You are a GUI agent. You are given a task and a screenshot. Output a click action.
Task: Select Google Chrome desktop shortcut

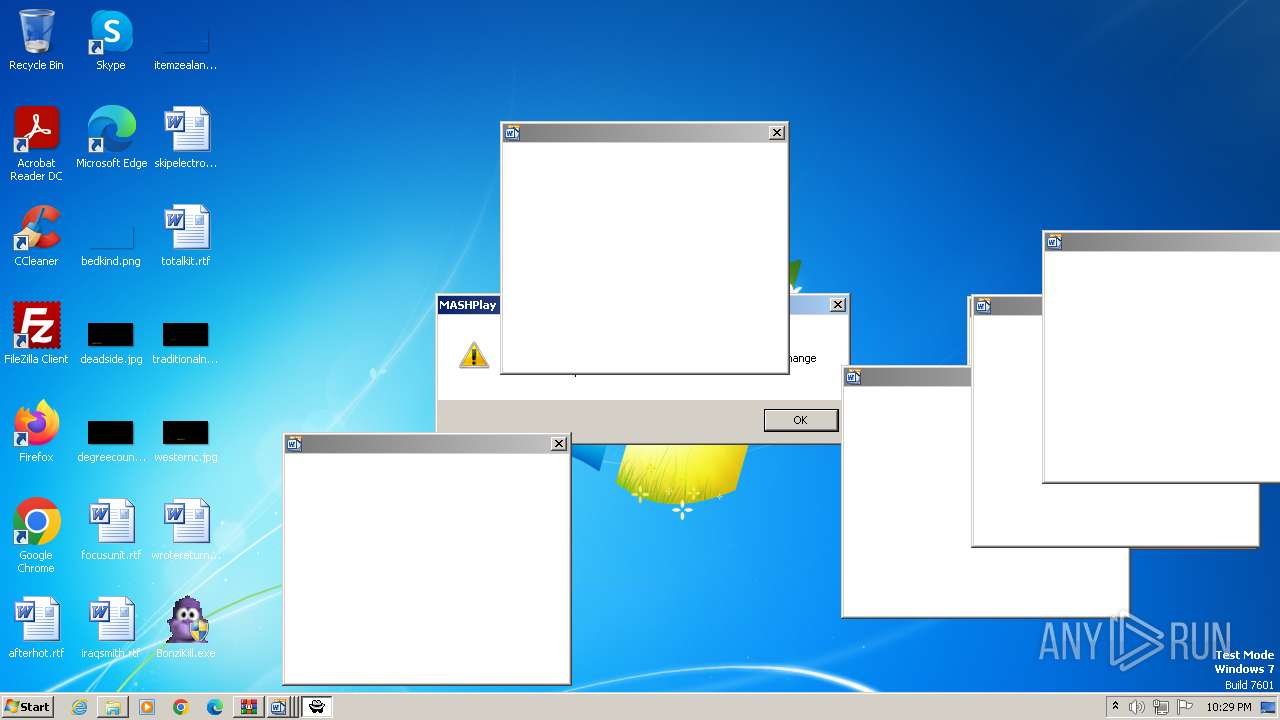click(x=36, y=535)
